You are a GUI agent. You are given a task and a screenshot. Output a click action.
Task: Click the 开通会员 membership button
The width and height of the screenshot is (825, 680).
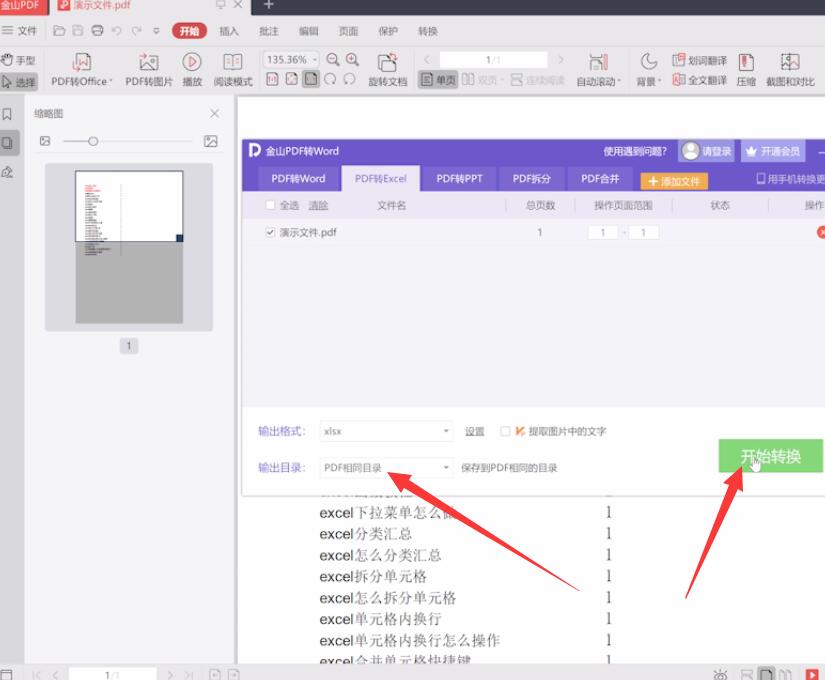[773, 151]
